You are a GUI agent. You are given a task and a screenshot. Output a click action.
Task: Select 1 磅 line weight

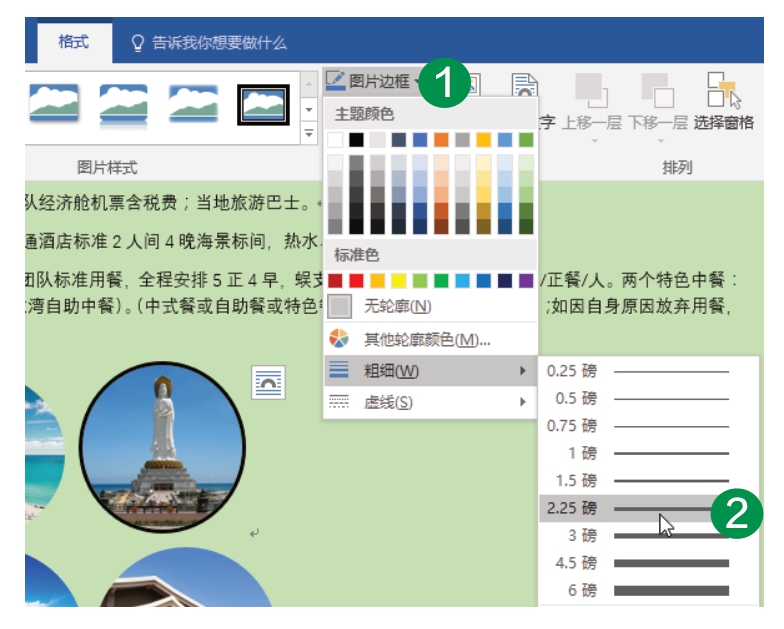pos(648,453)
